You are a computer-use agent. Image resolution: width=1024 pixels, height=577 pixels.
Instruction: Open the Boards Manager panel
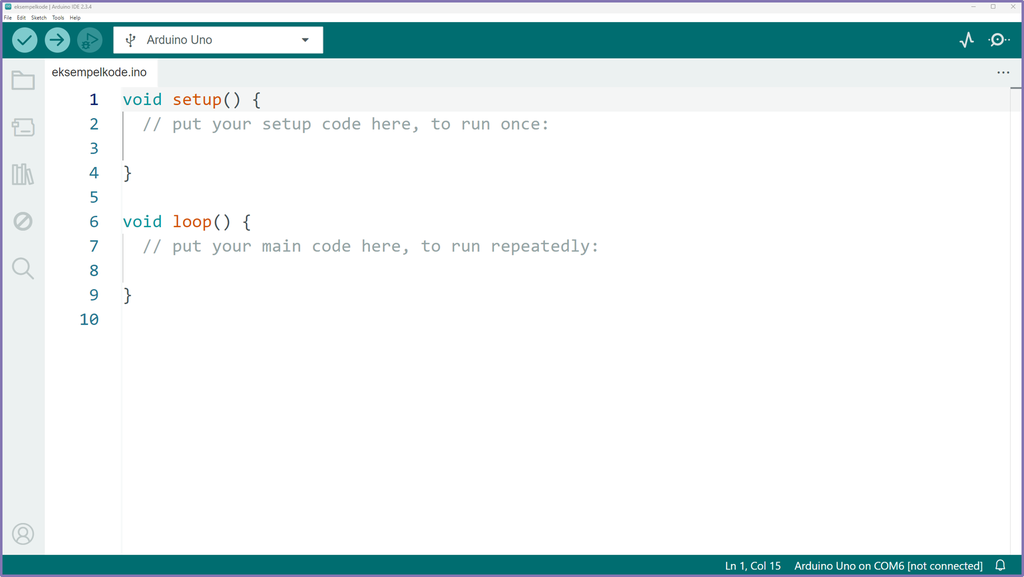(23, 127)
